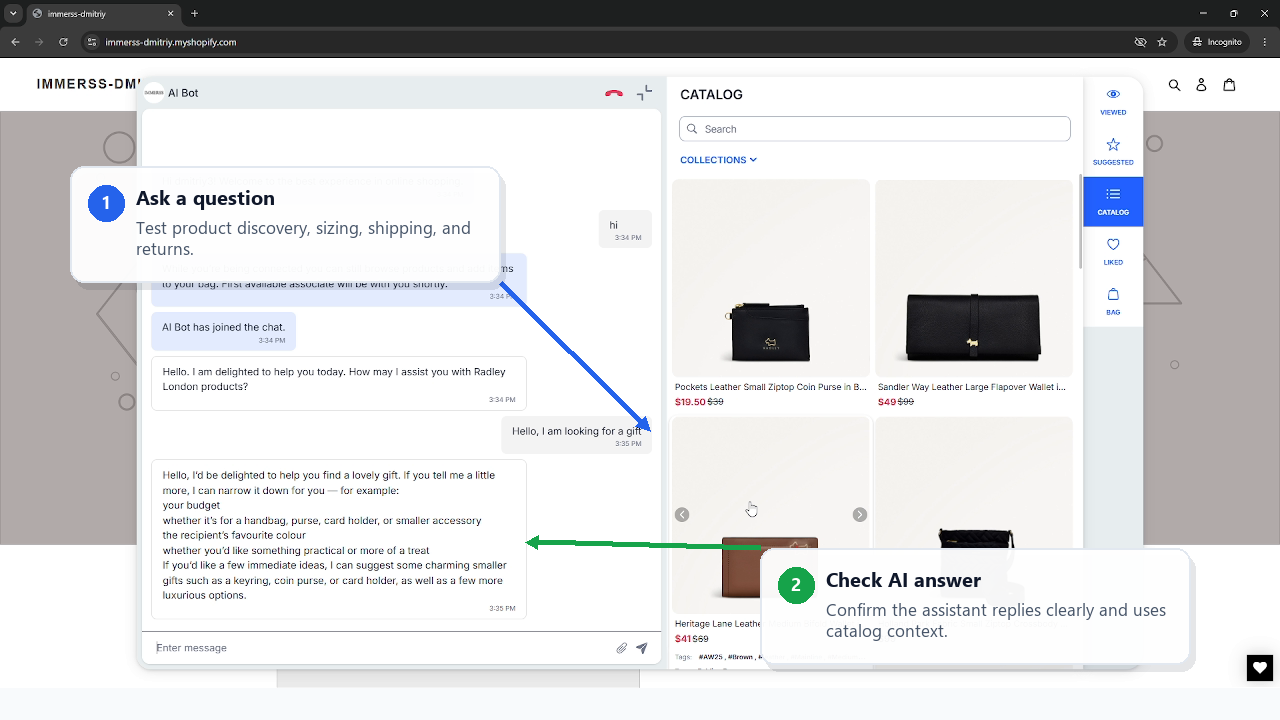Image resolution: width=1280 pixels, height=720 pixels.
Task: Click the IMMERSS store logo
Action: pyautogui.click(x=87, y=84)
